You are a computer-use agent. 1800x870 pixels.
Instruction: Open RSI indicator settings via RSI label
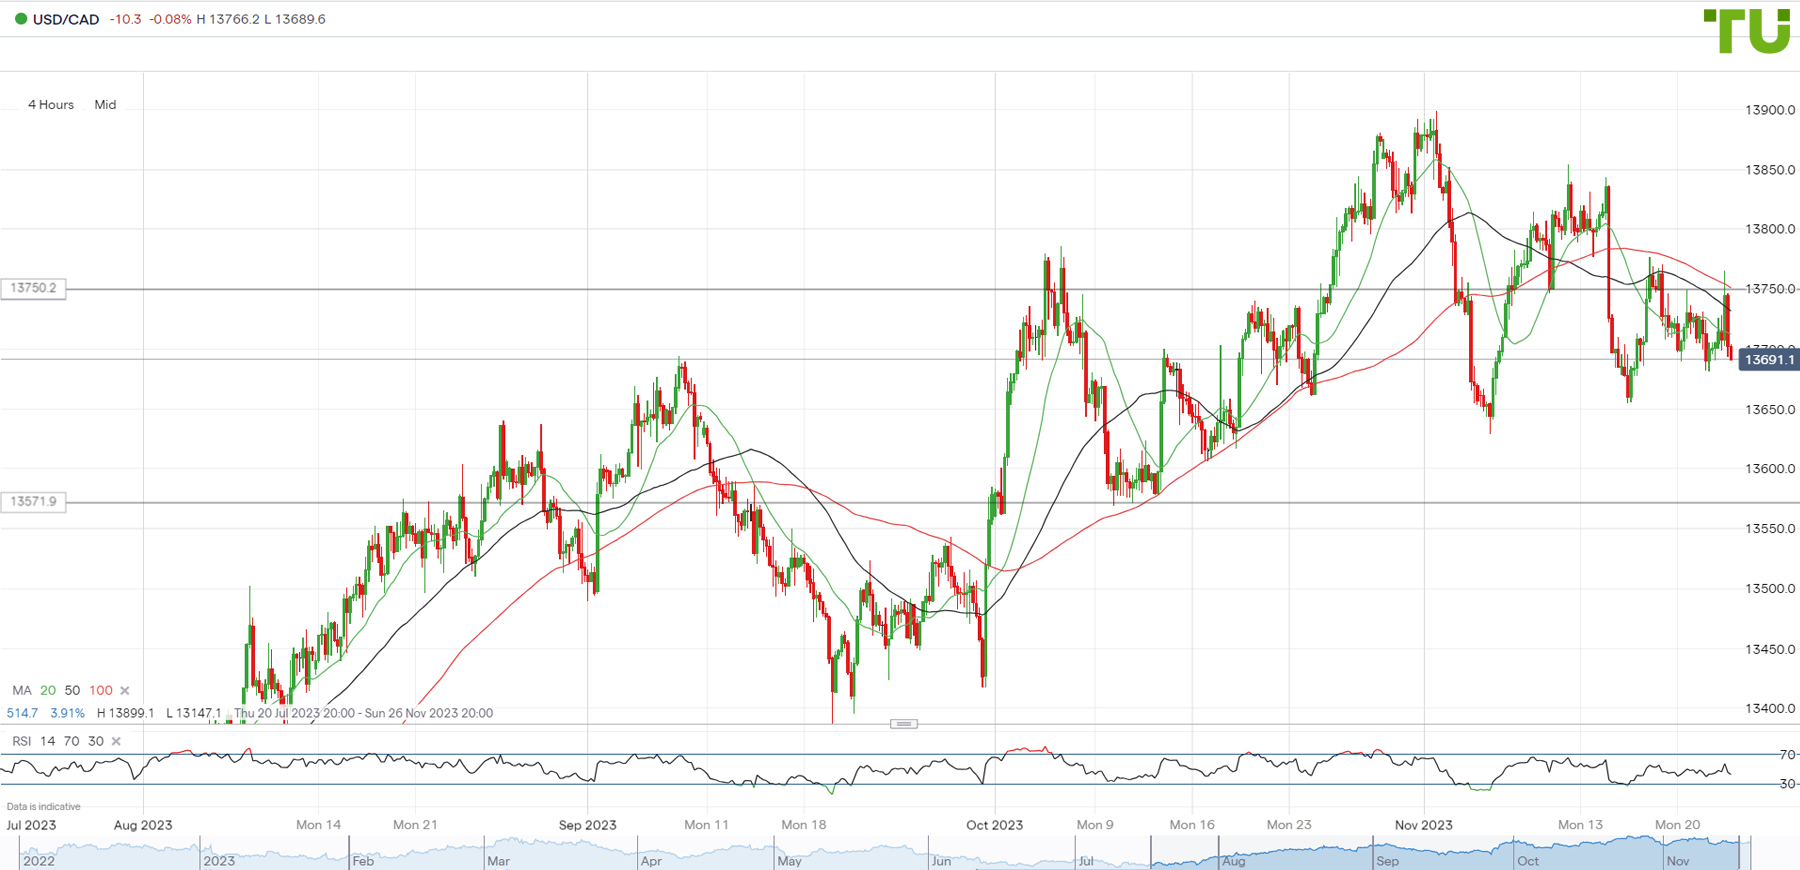point(22,741)
